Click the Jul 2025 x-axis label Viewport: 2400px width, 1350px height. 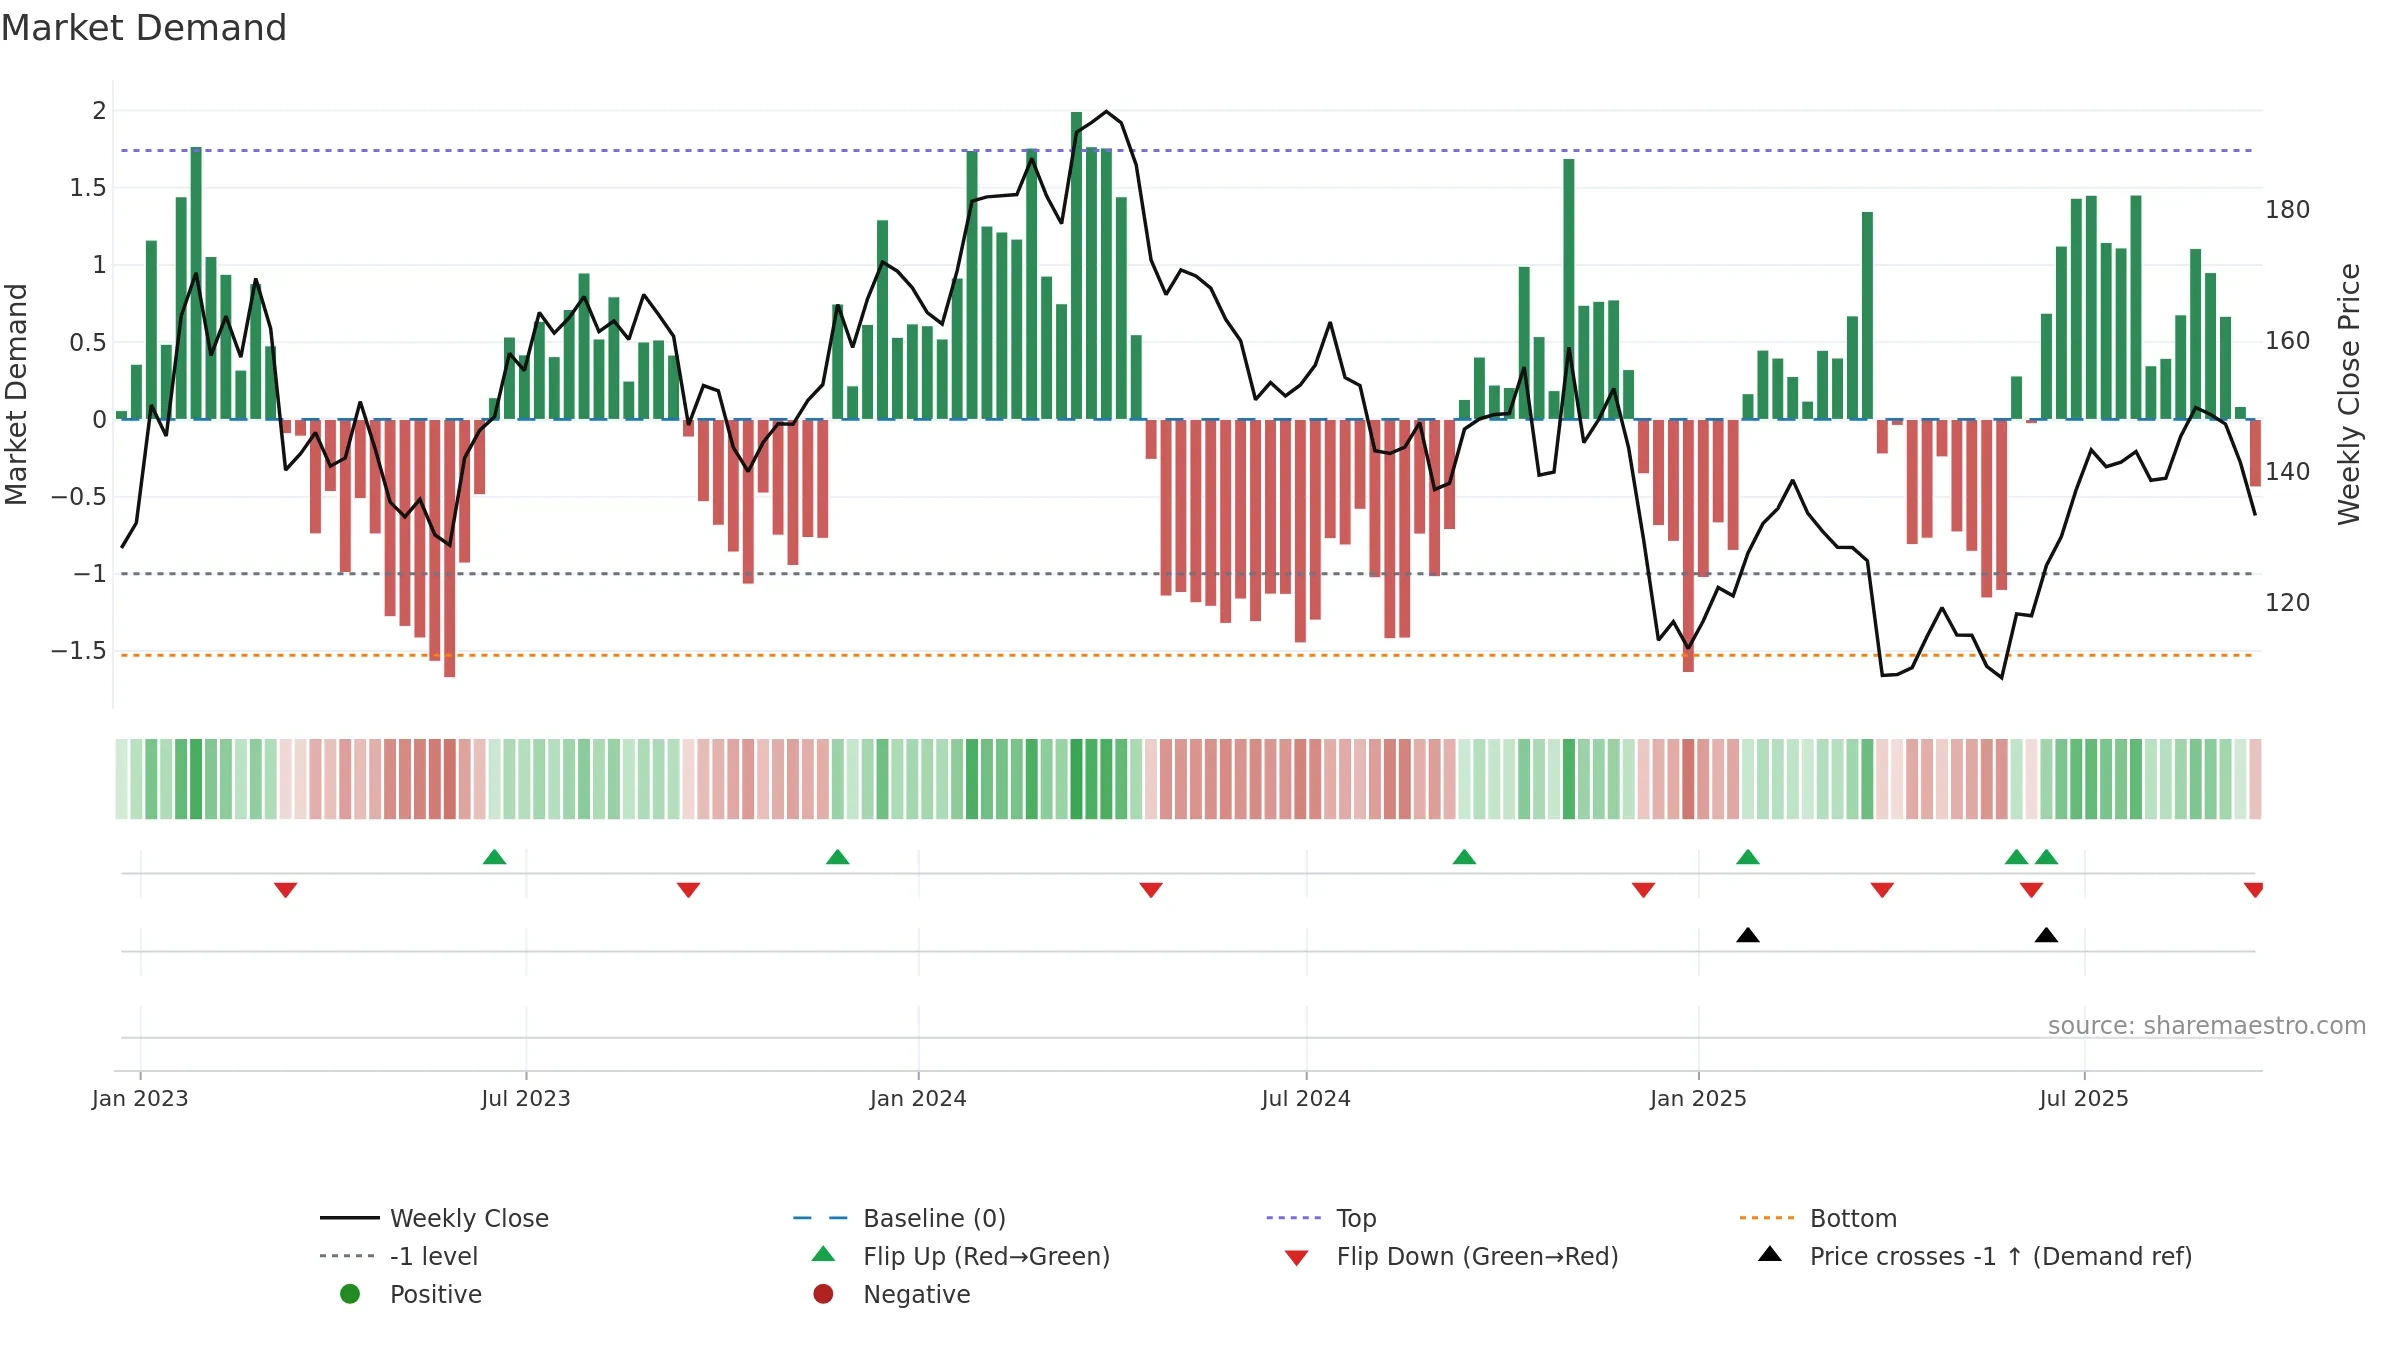point(2084,1098)
